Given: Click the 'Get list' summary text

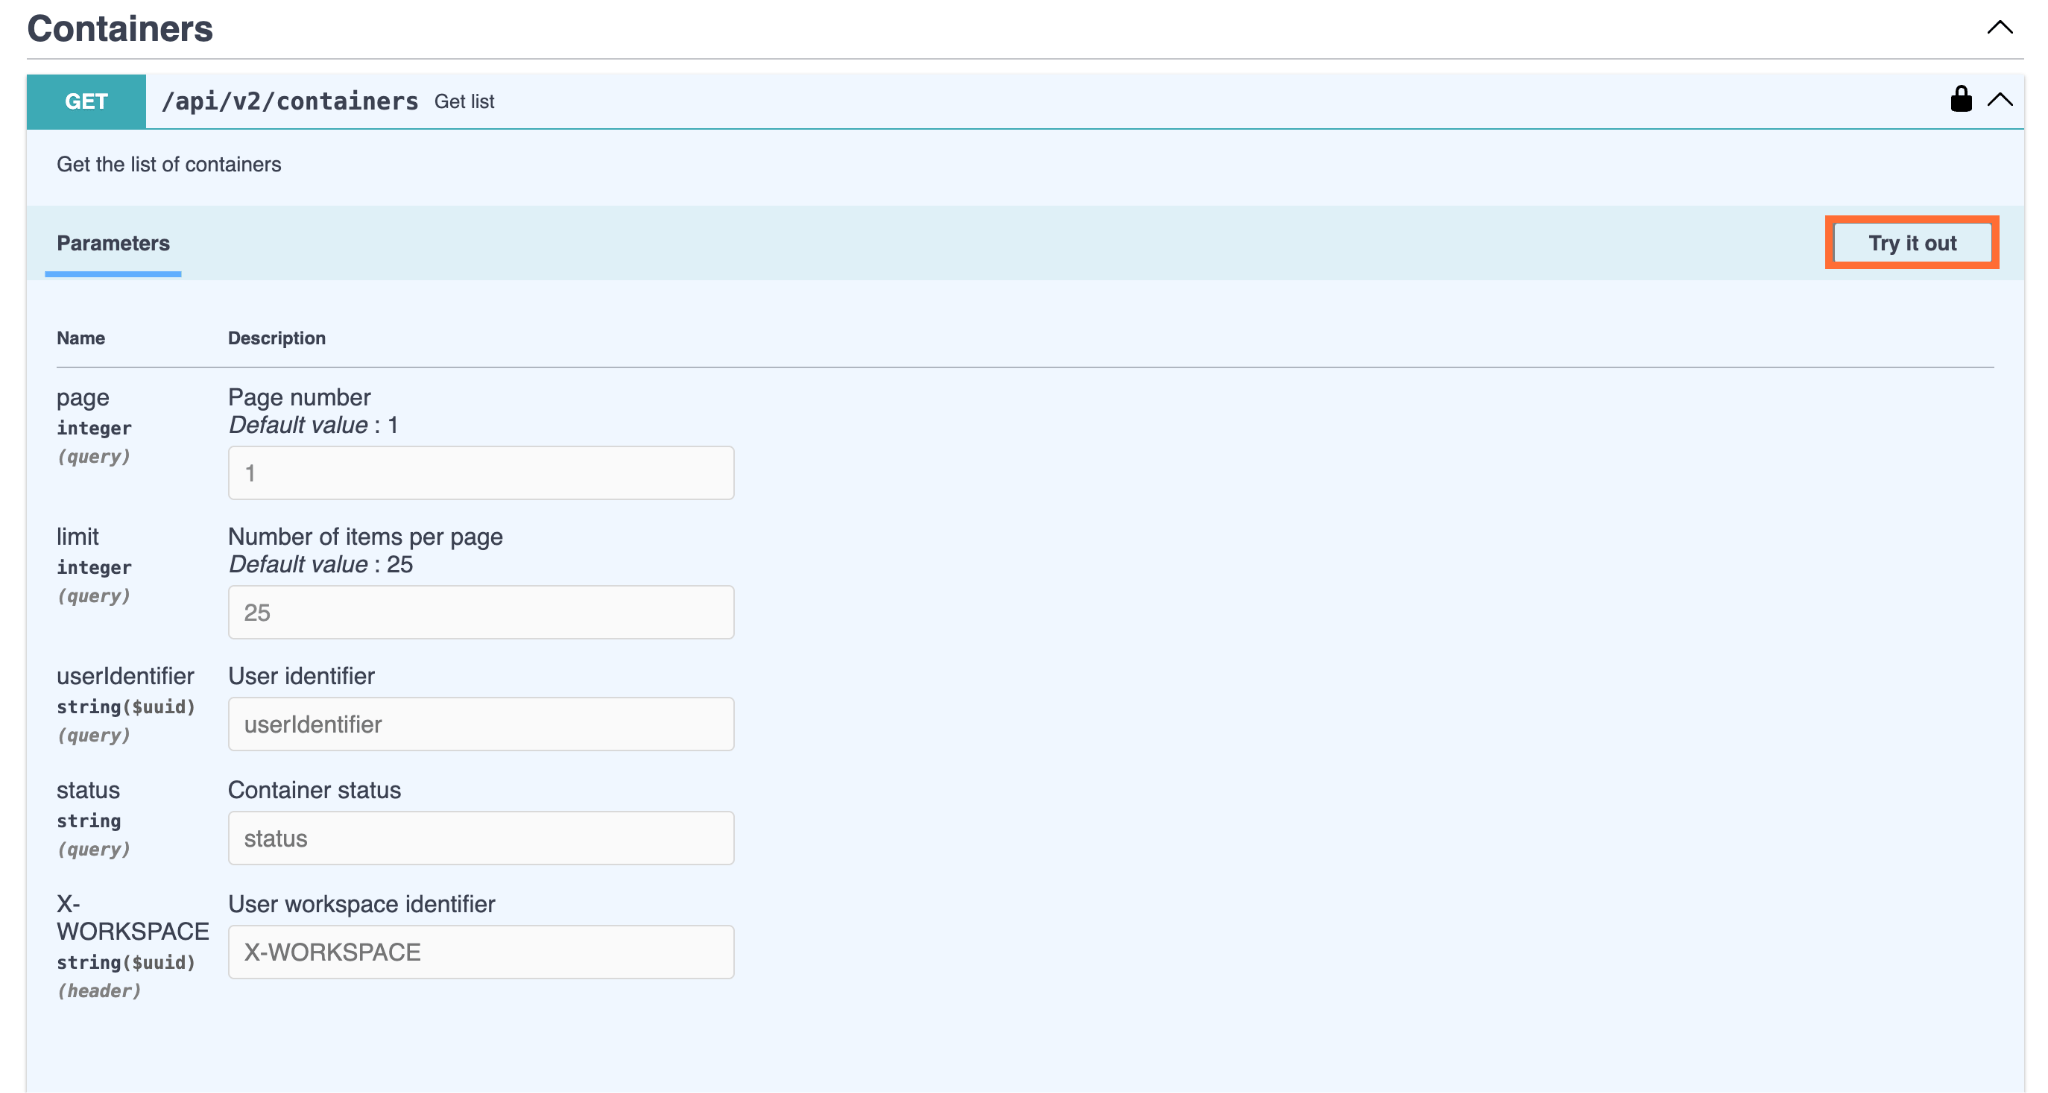Looking at the screenshot, I should pos(464,101).
